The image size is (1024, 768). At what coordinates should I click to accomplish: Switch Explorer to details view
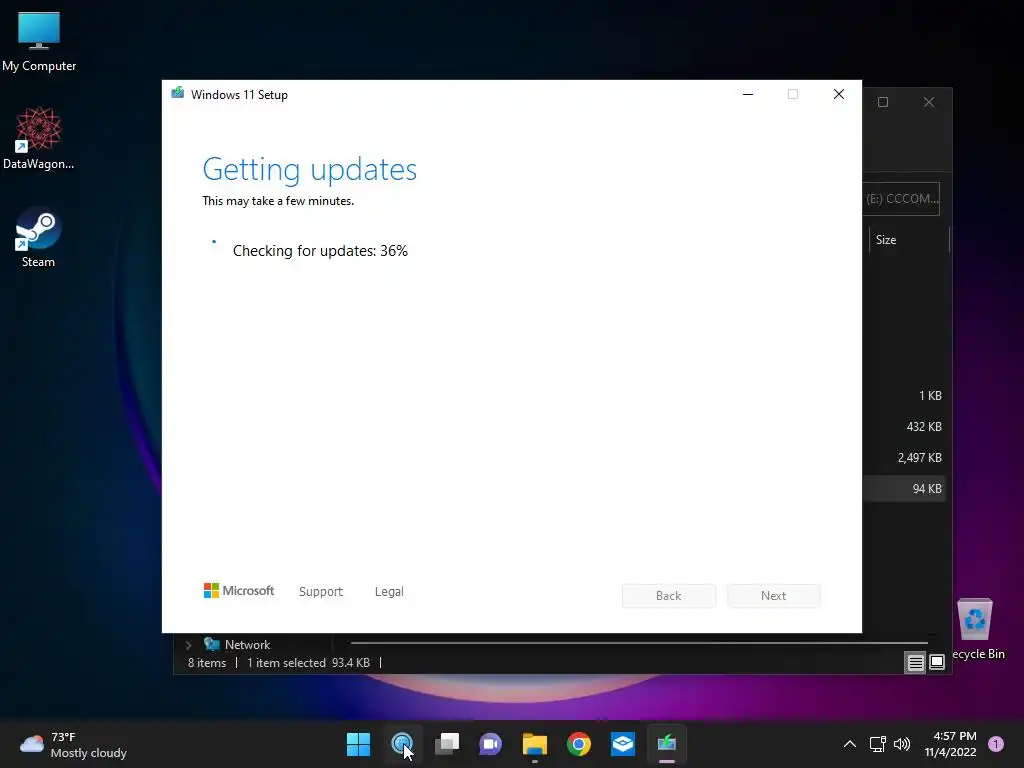[x=916, y=663]
